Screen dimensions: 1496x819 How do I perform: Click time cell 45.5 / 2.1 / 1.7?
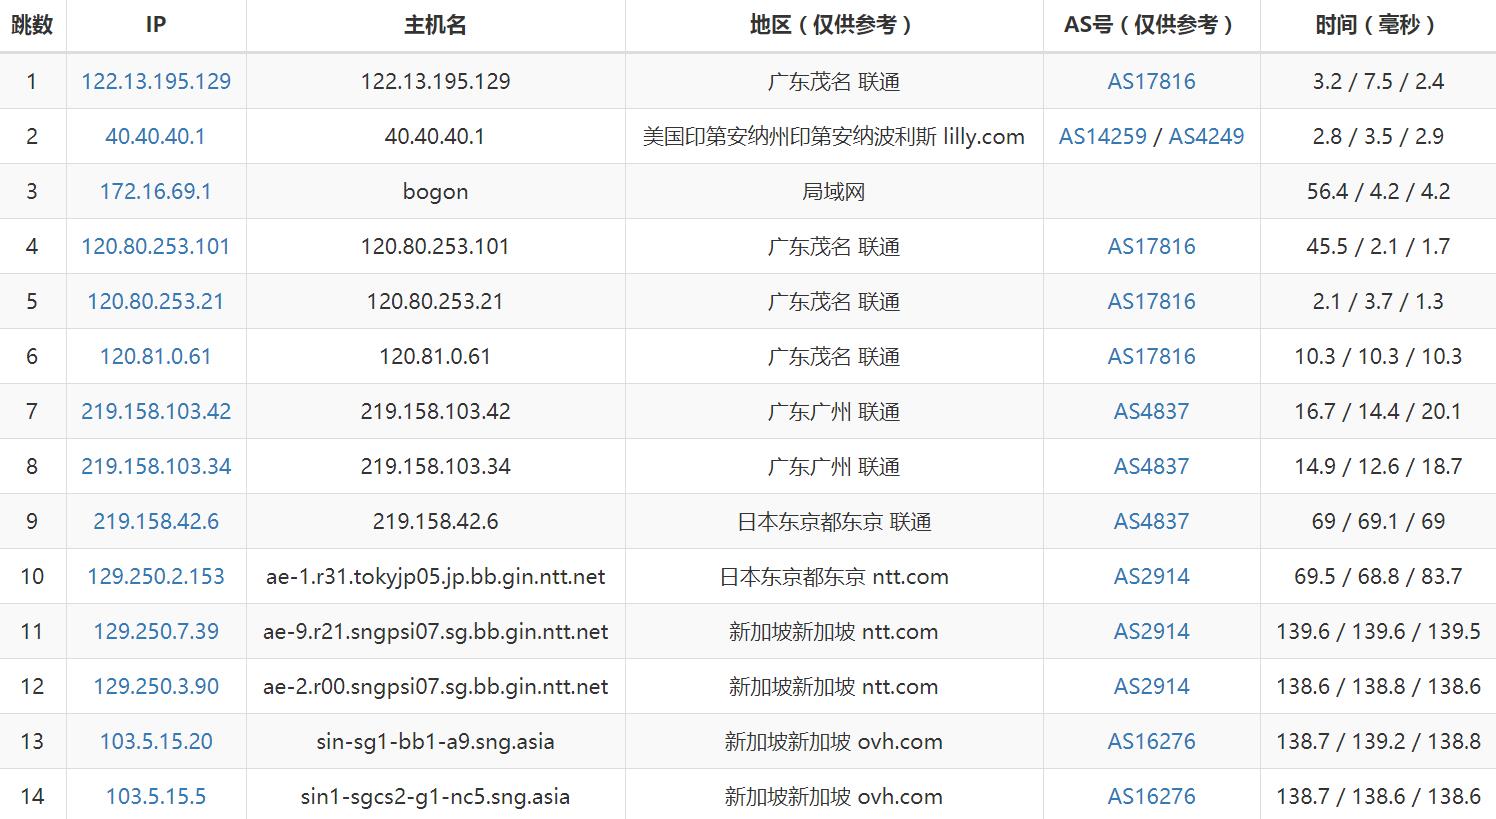pyautogui.click(x=1378, y=246)
